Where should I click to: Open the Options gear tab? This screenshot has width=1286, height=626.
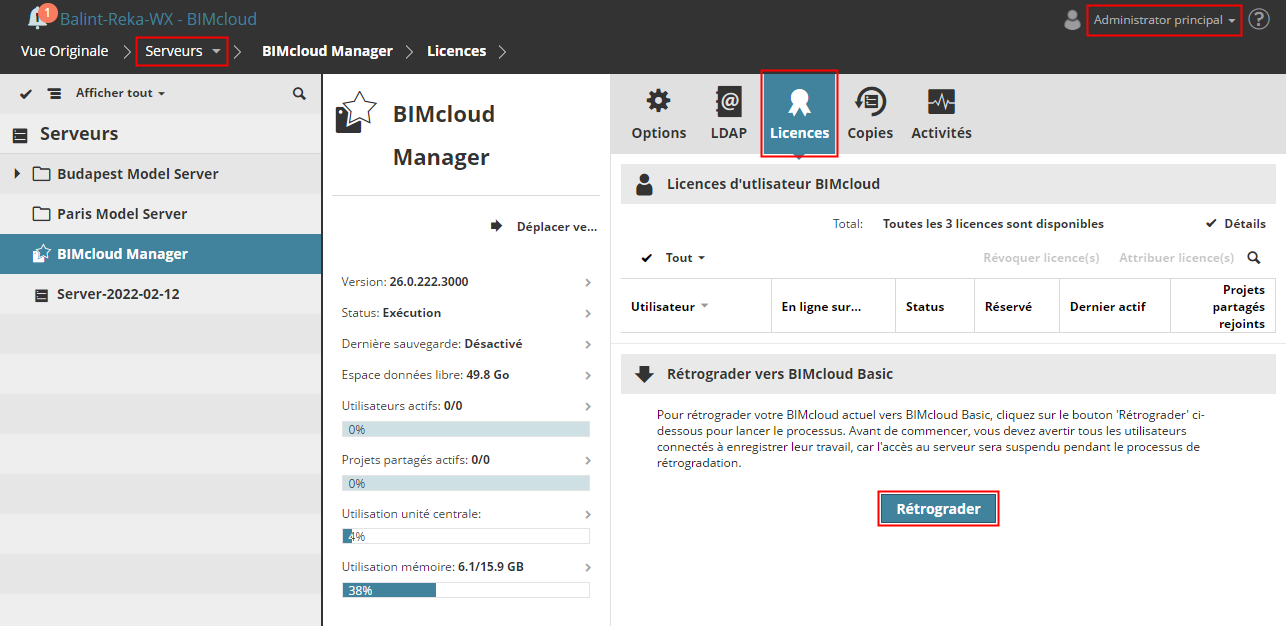click(x=658, y=114)
